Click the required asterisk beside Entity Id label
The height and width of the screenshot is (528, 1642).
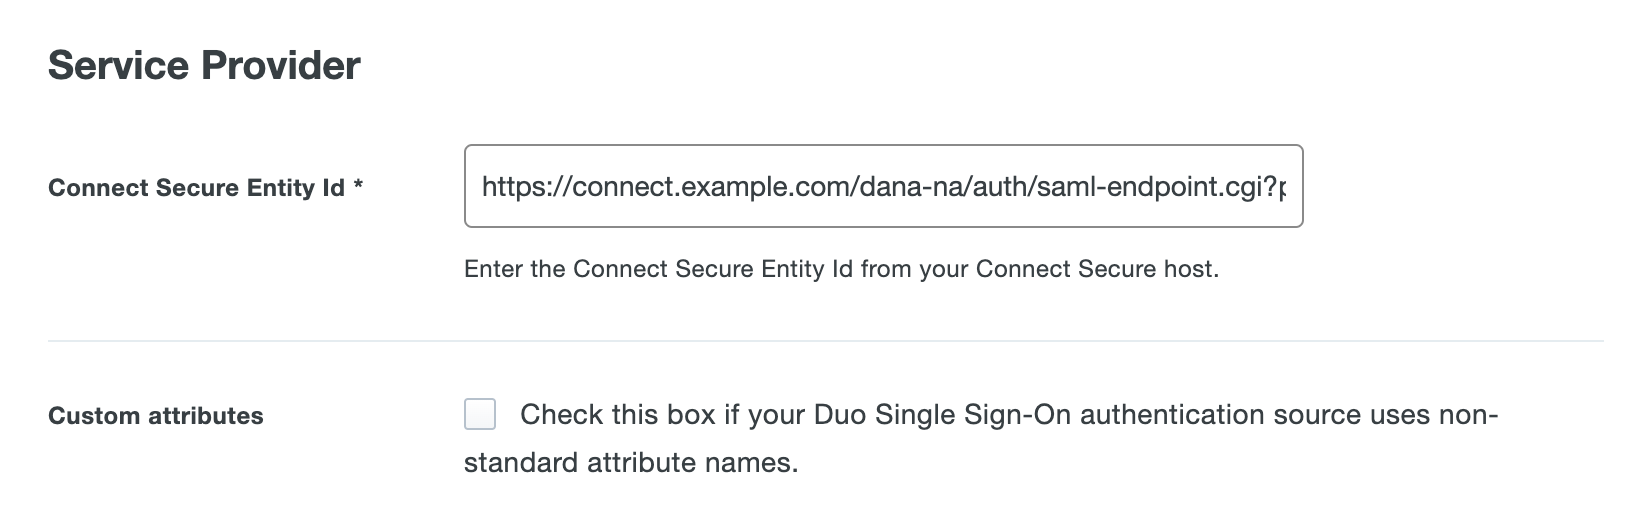pos(357,187)
